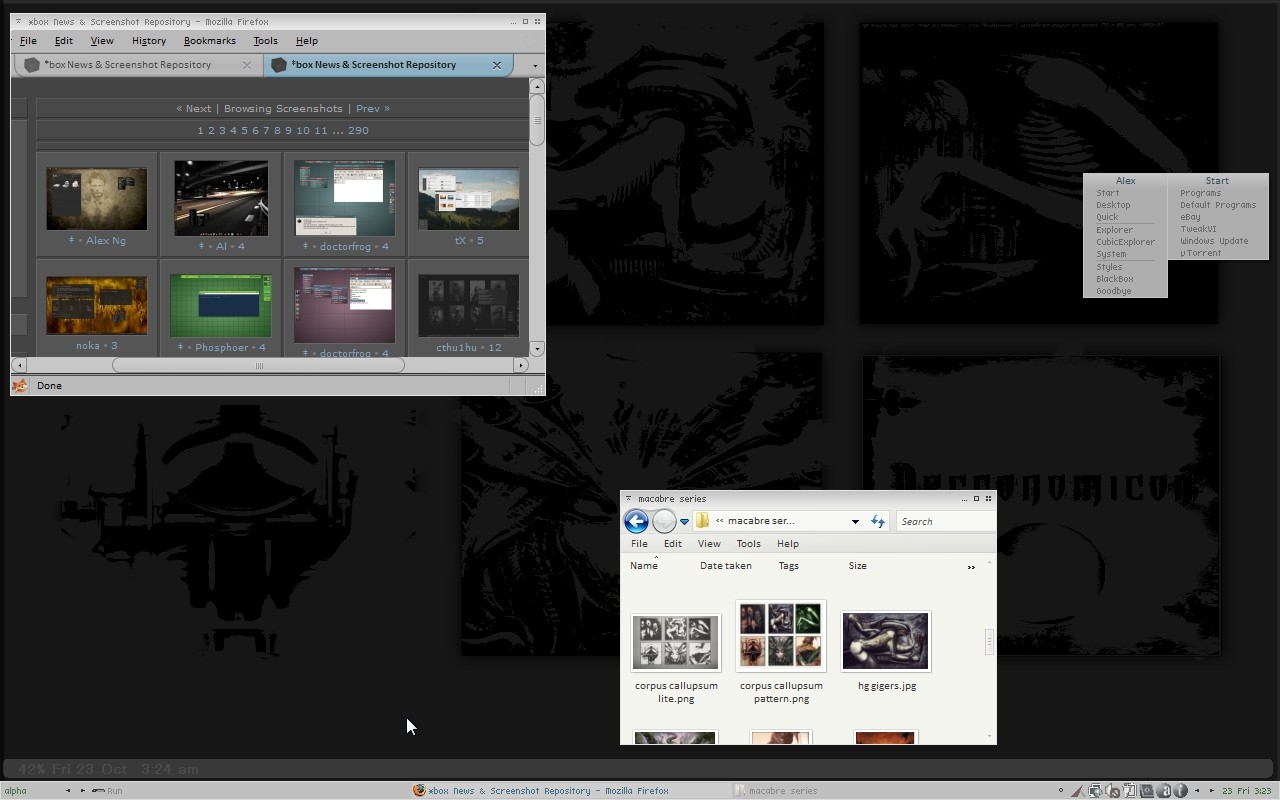The height and width of the screenshot is (800, 1280).
Task: Click the round 'i' info tray icon
Action: [x=1180, y=790]
